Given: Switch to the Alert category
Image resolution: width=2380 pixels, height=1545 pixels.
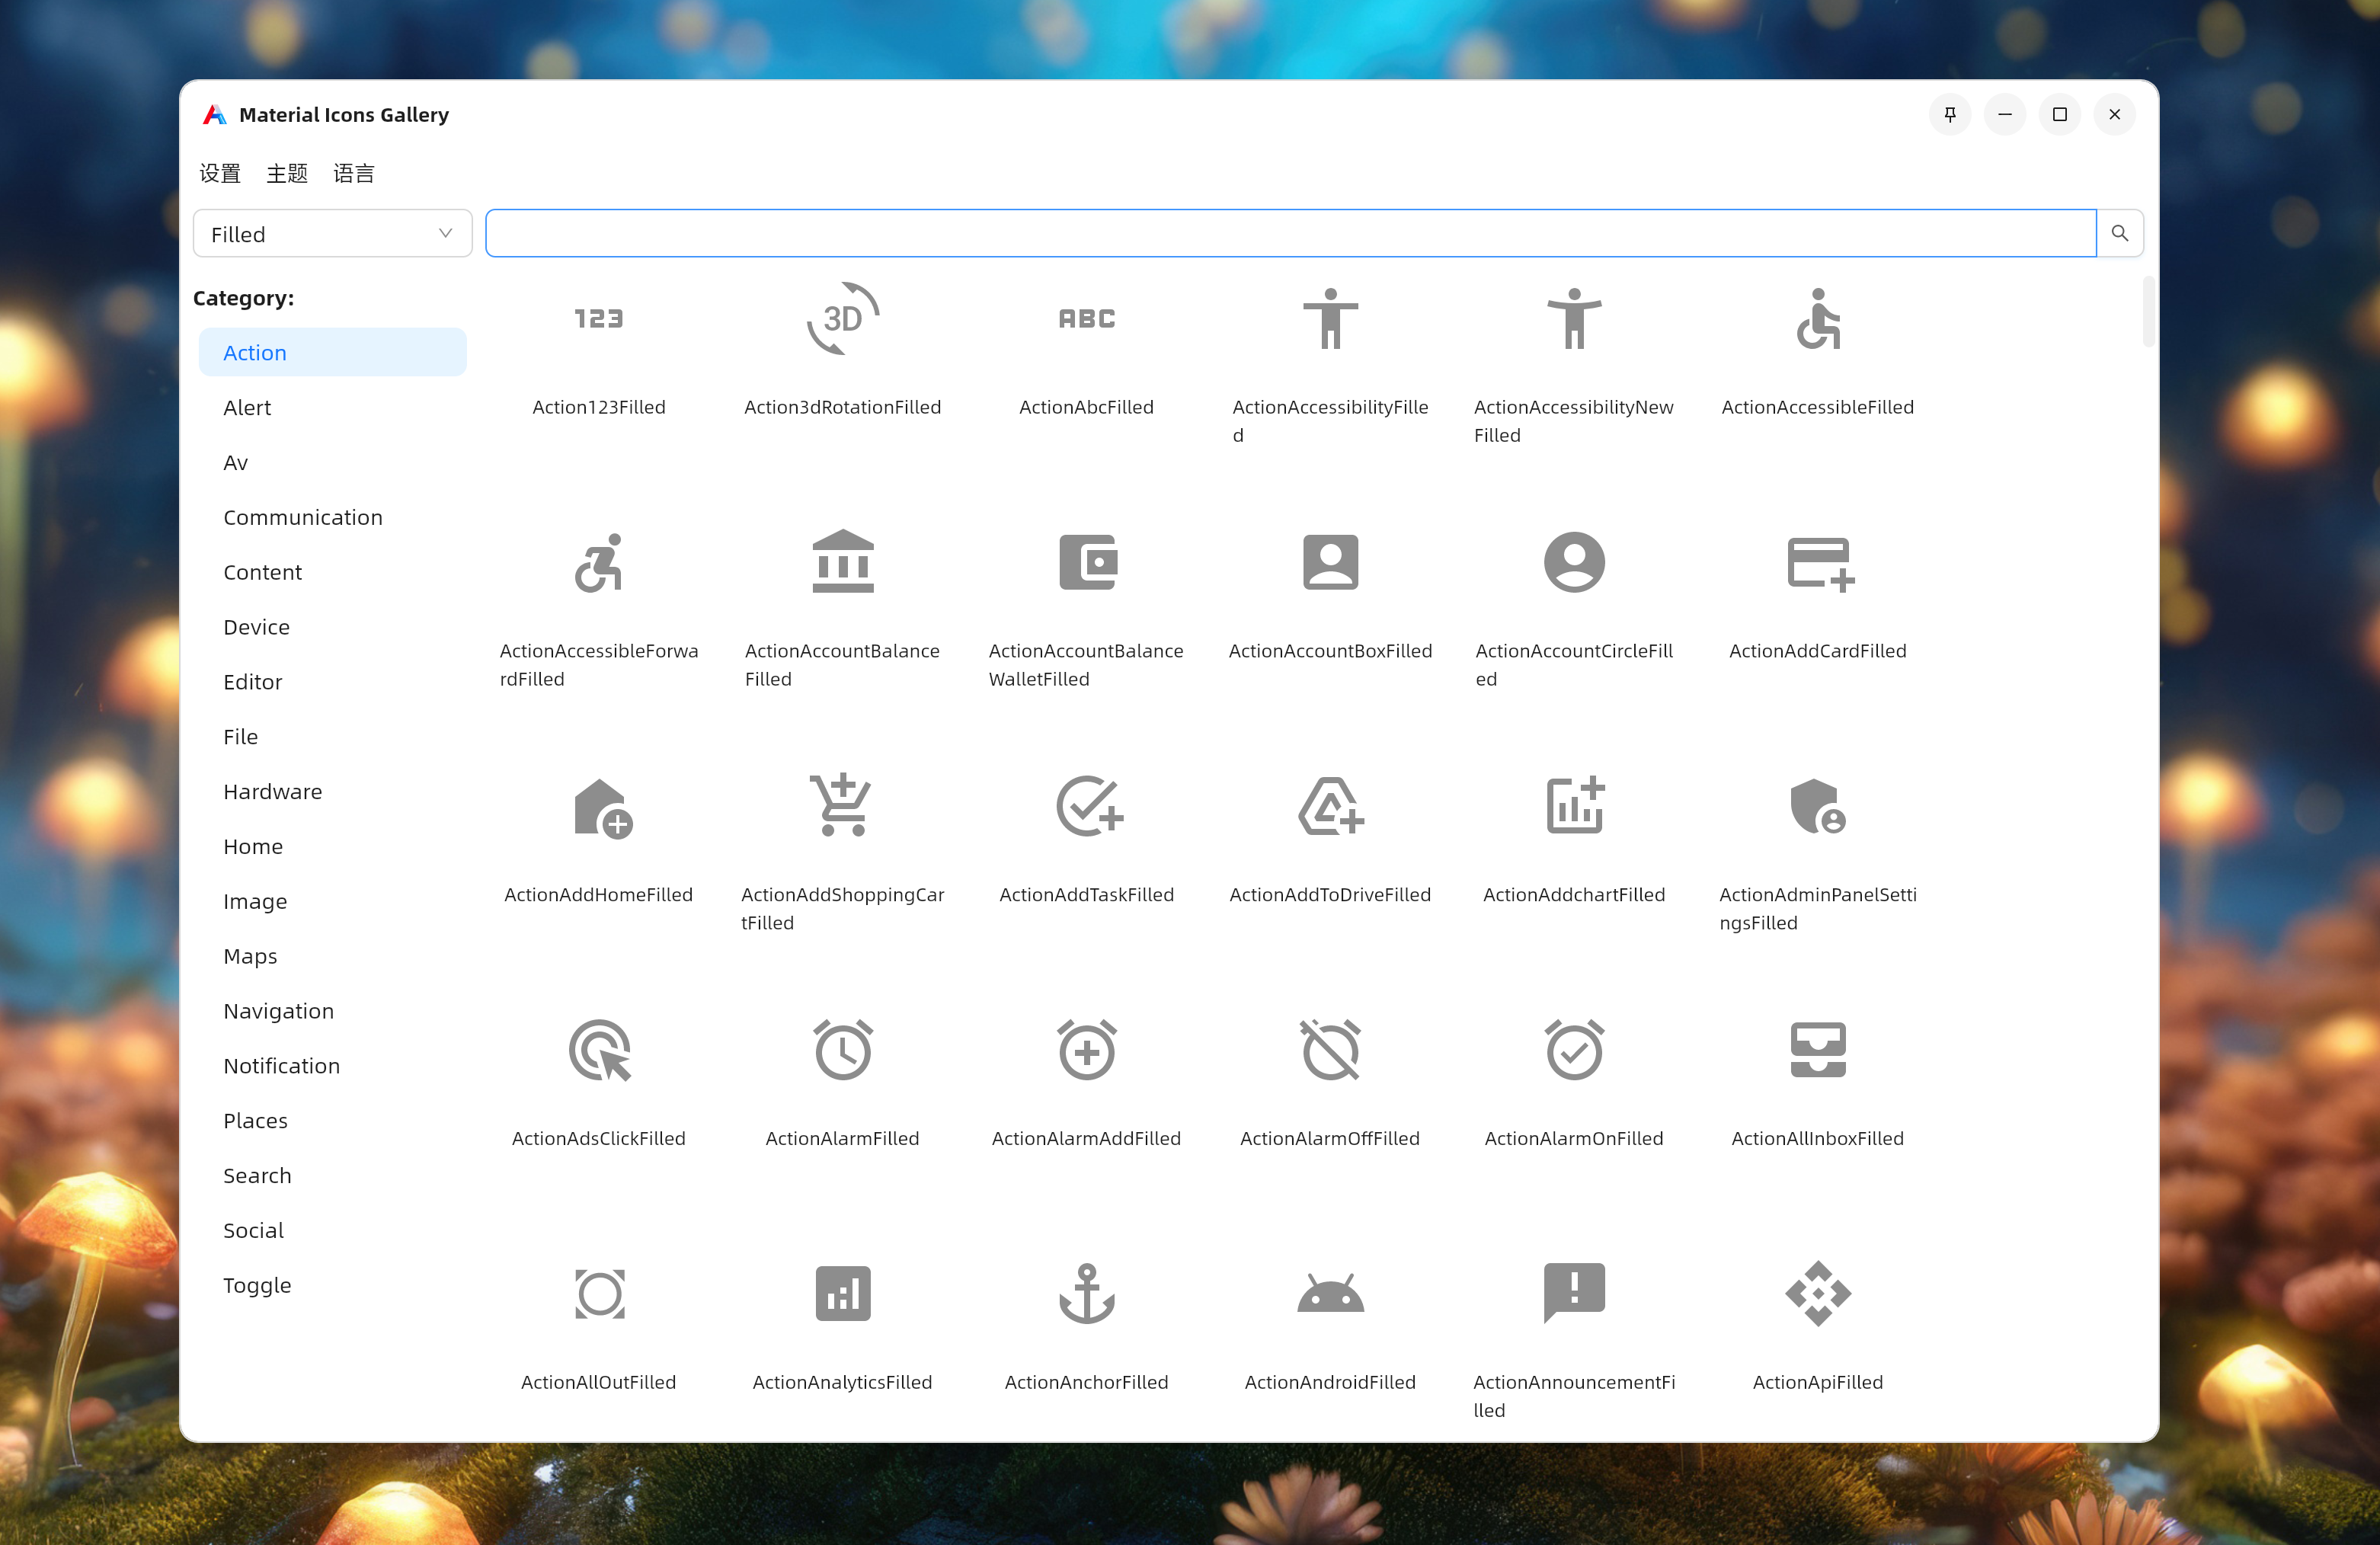Looking at the screenshot, I should pos(247,407).
